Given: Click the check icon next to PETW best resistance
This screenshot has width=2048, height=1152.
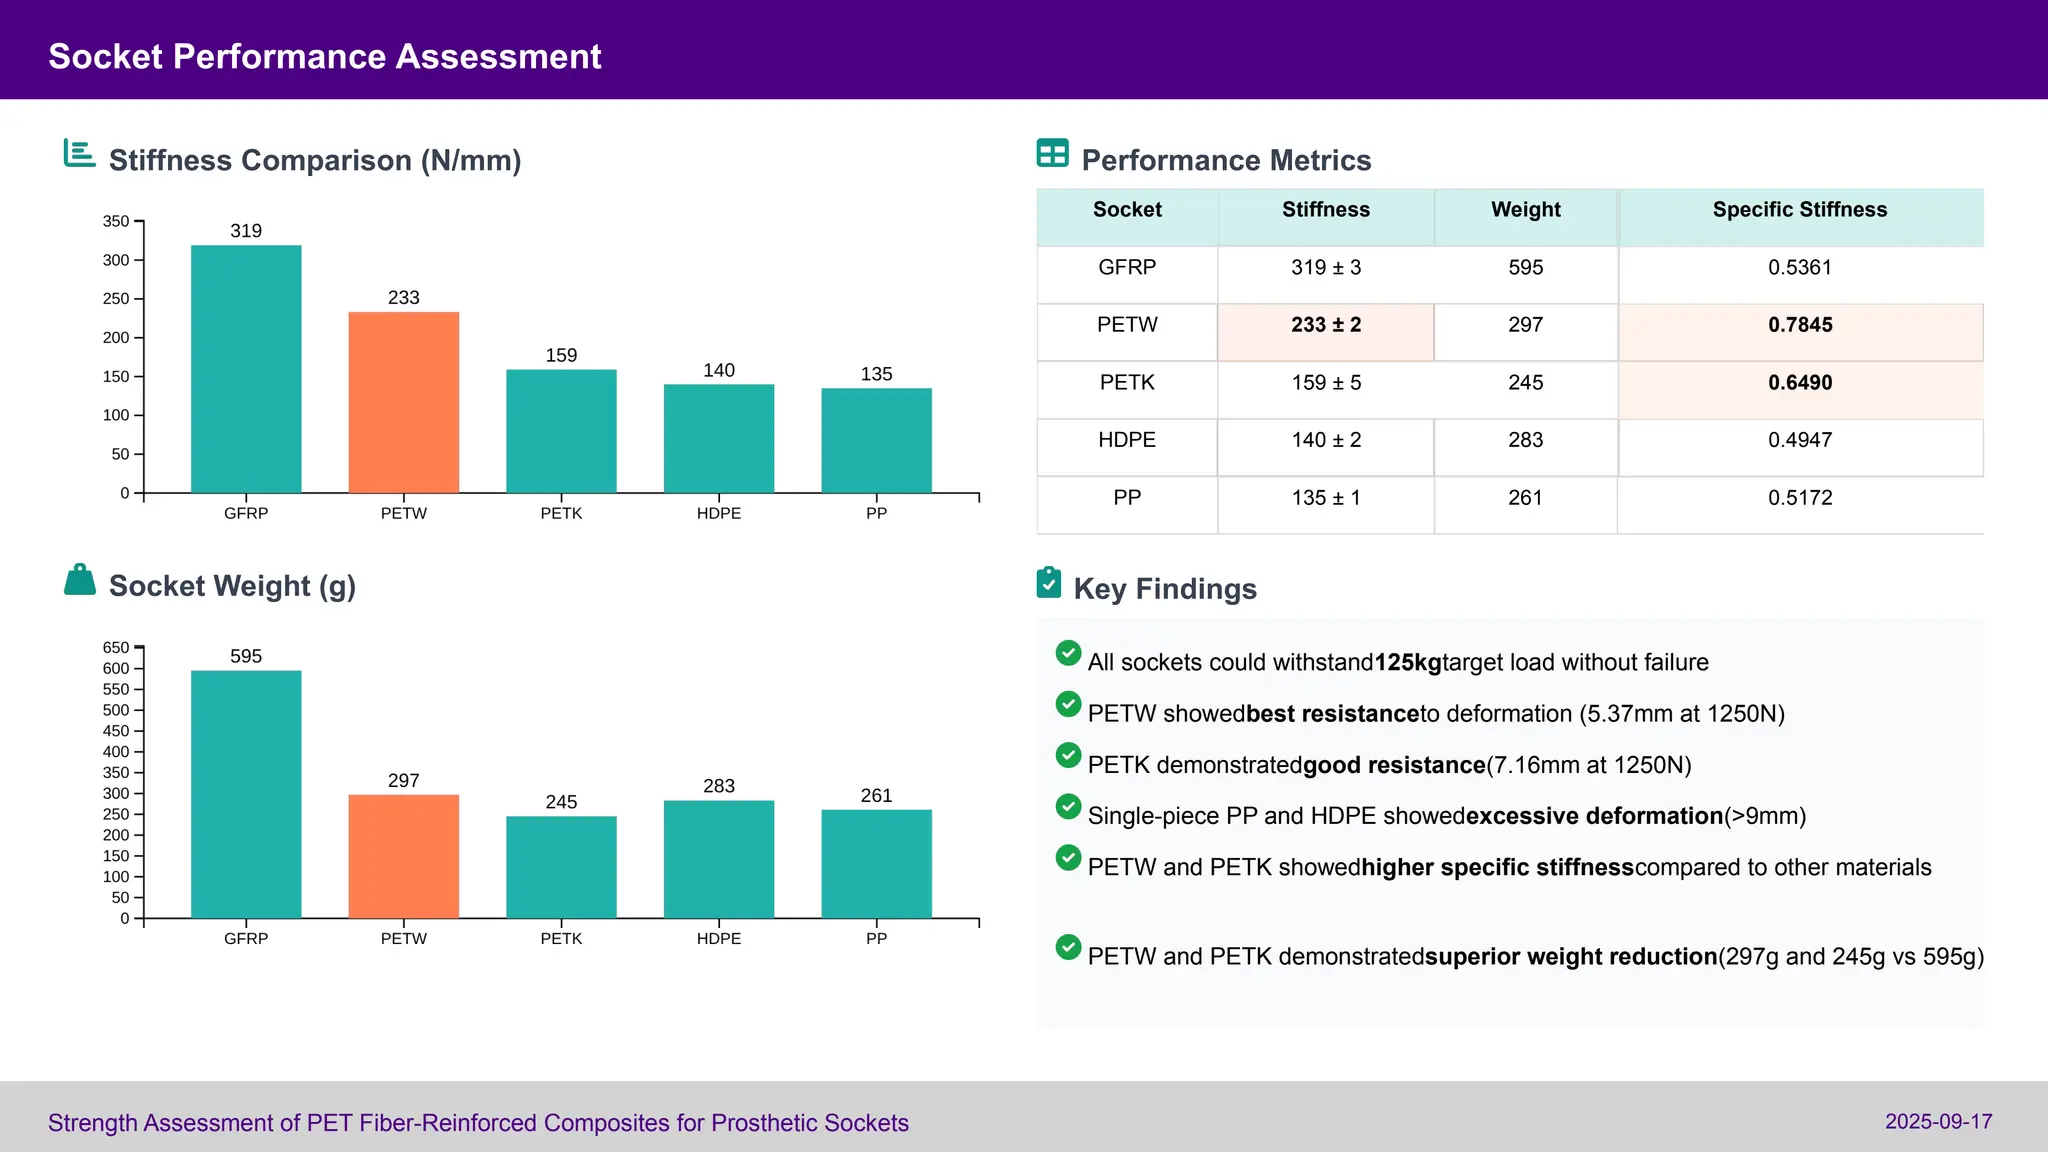Looking at the screenshot, I should click(1068, 705).
